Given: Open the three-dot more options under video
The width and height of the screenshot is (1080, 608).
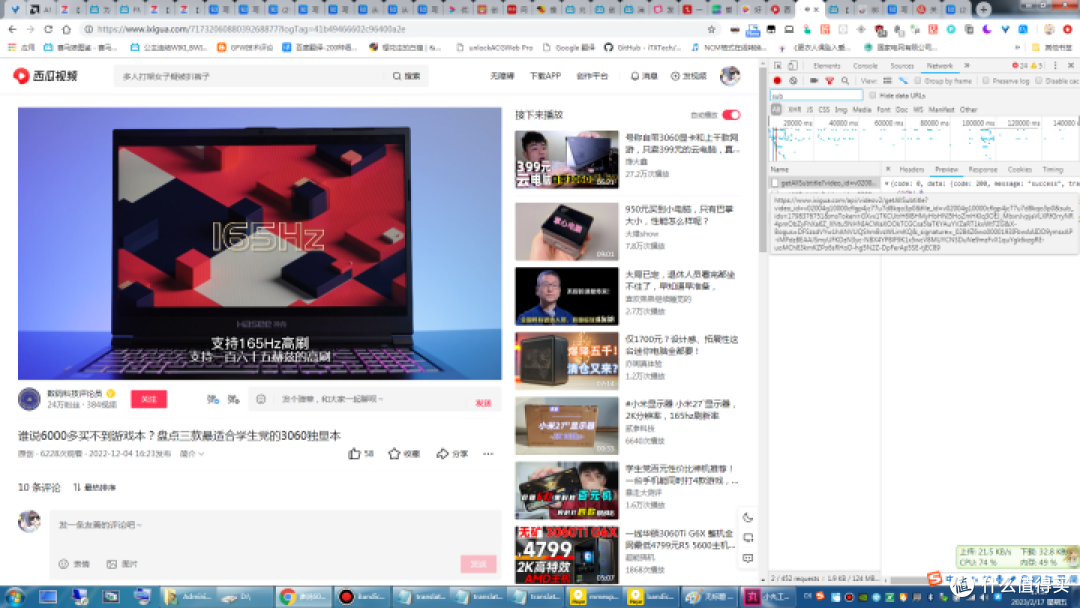Looking at the screenshot, I should [x=488, y=453].
